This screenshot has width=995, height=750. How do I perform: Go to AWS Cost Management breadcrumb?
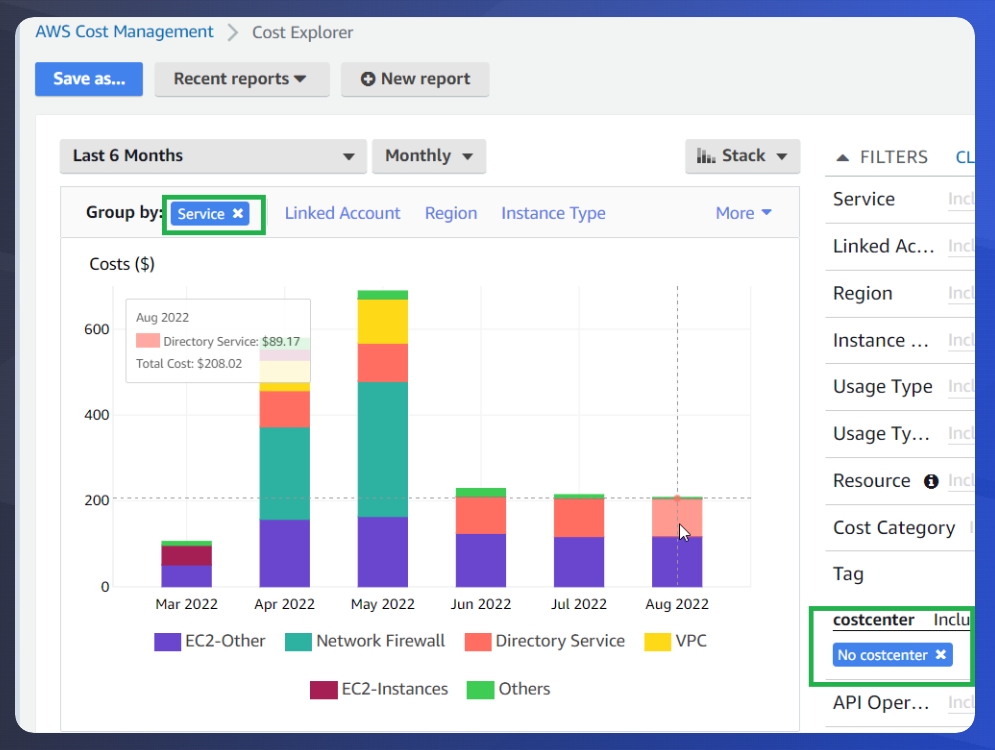[124, 32]
